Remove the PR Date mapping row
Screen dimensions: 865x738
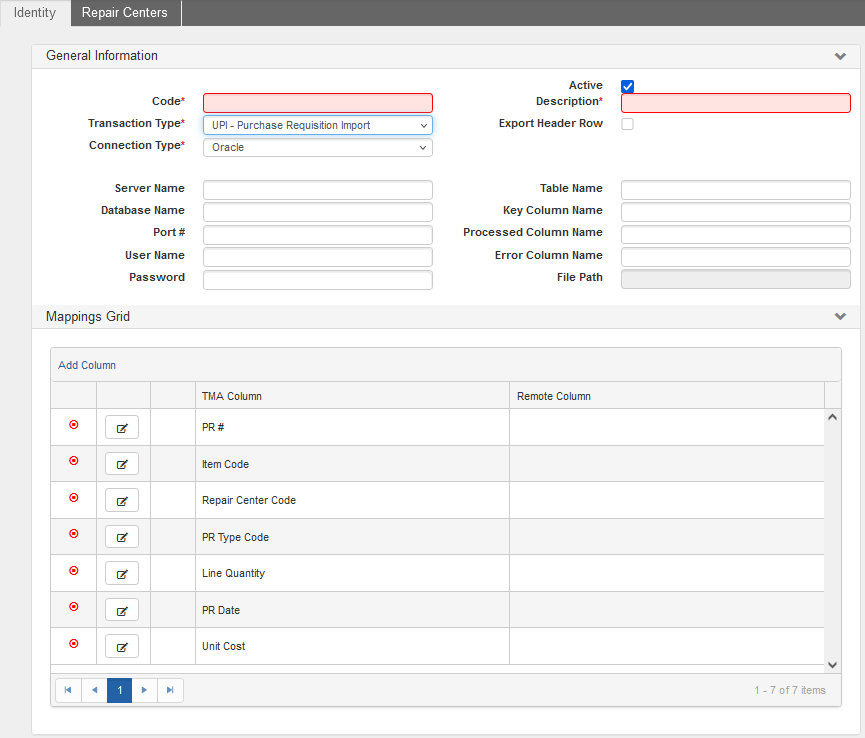pyautogui.click(x=73, y=607)
